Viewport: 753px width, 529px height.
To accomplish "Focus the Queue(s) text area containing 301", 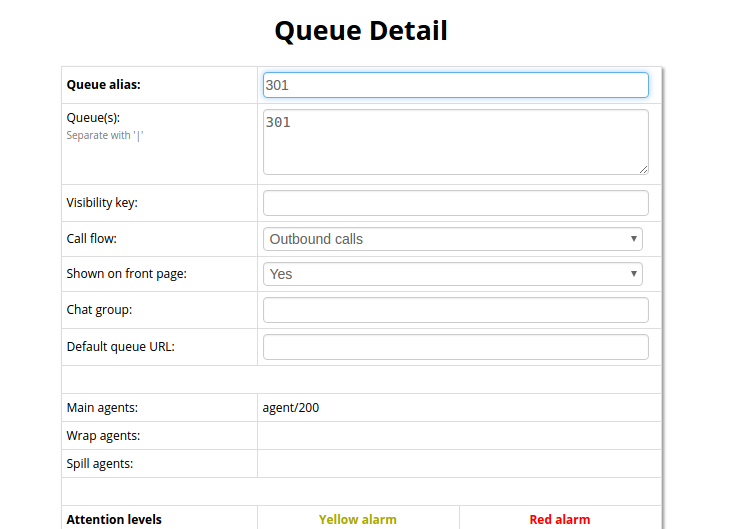I will 455,141.
